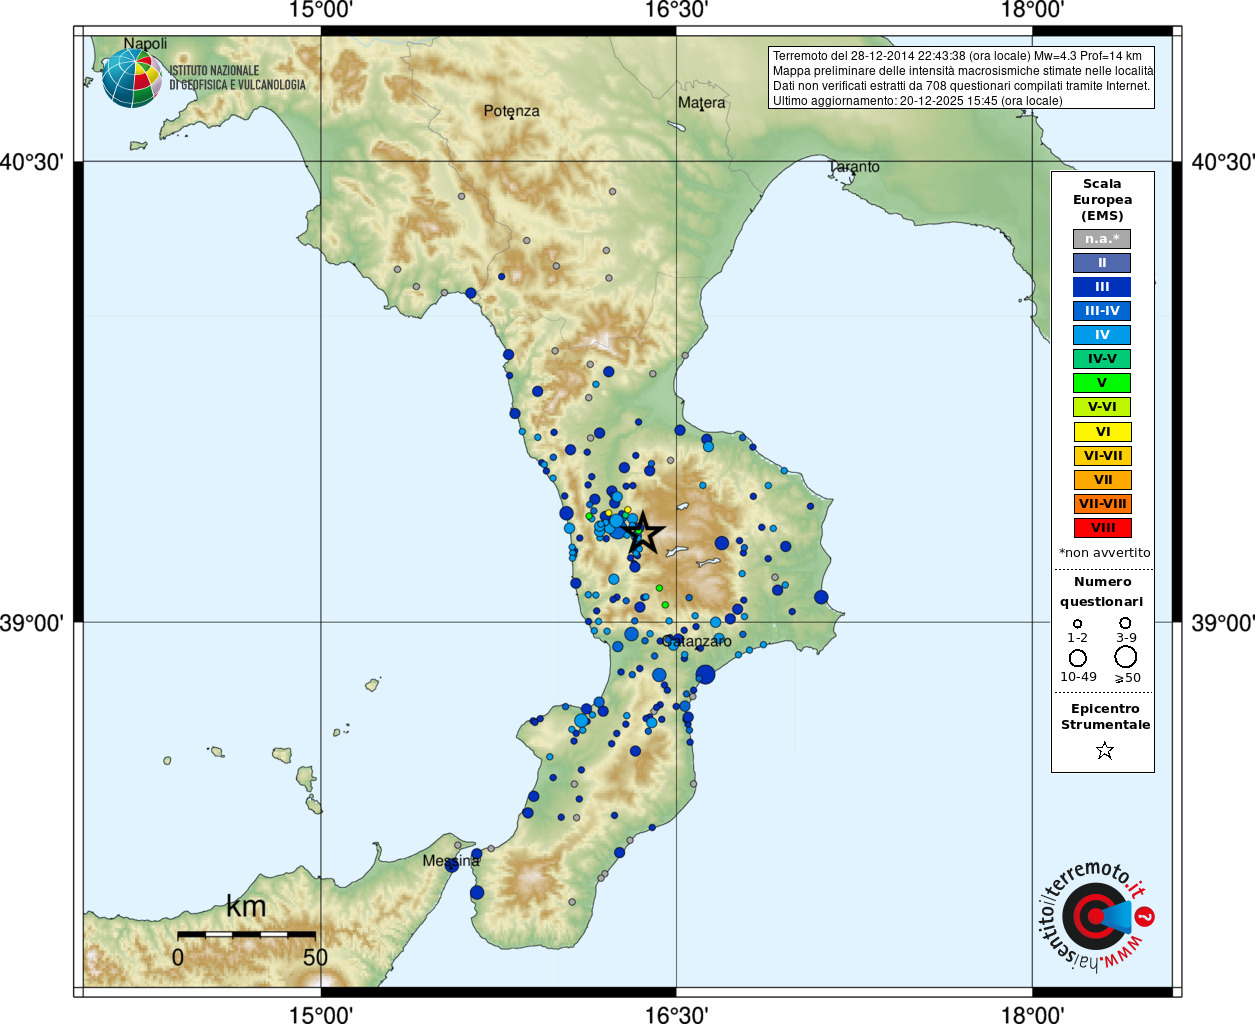Click the Catanzaro city label
The height and width of the screenshot is (1024, 1255).
pos(697,641)
